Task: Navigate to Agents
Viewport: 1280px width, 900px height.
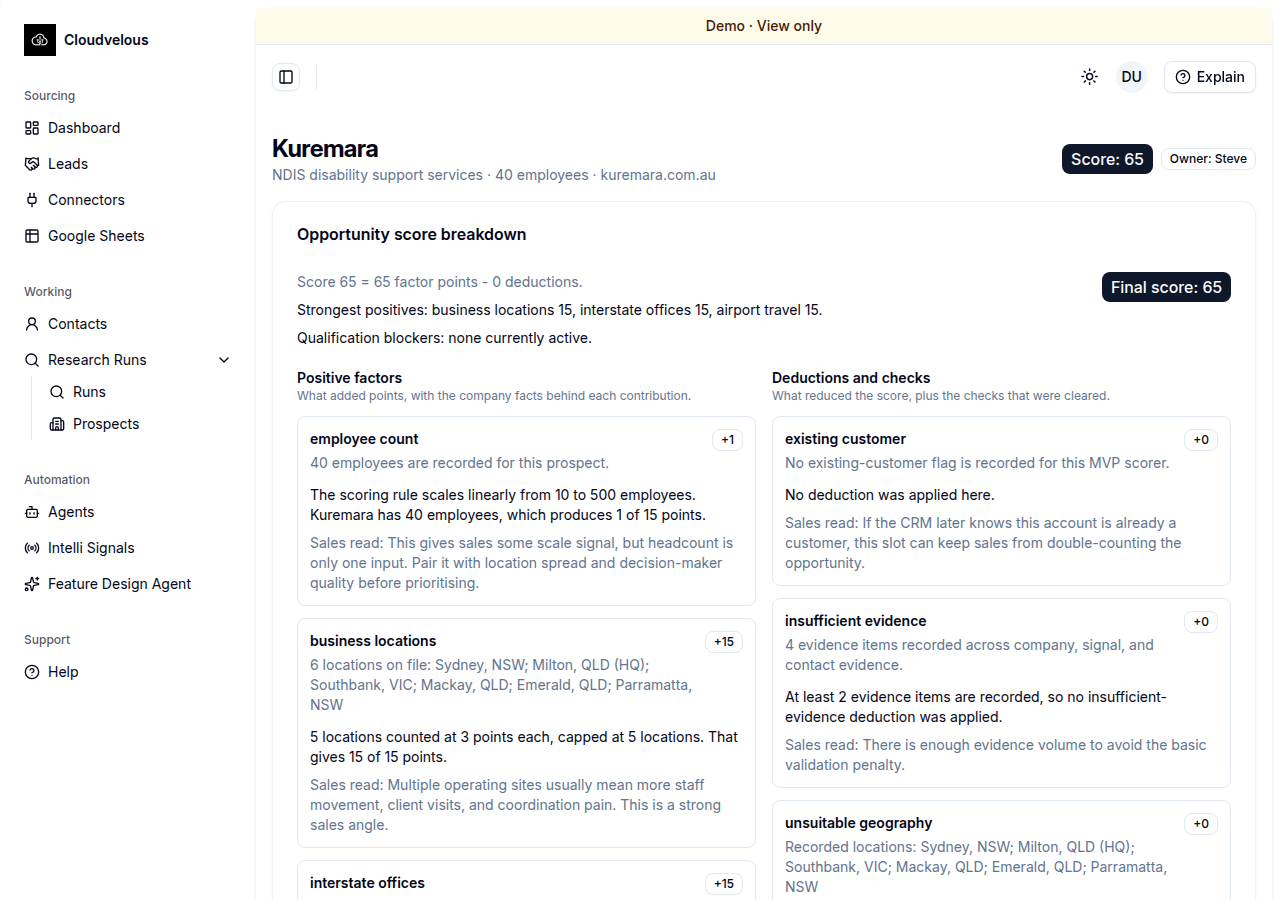Action: (128, 512)
